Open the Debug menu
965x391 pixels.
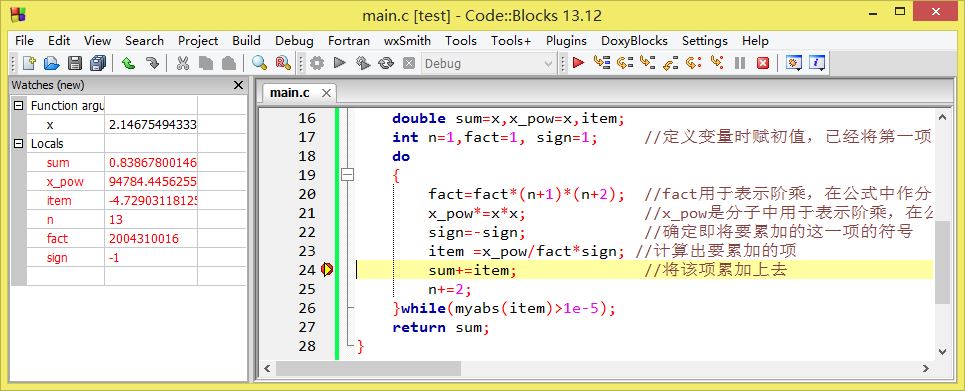(294, 41)
